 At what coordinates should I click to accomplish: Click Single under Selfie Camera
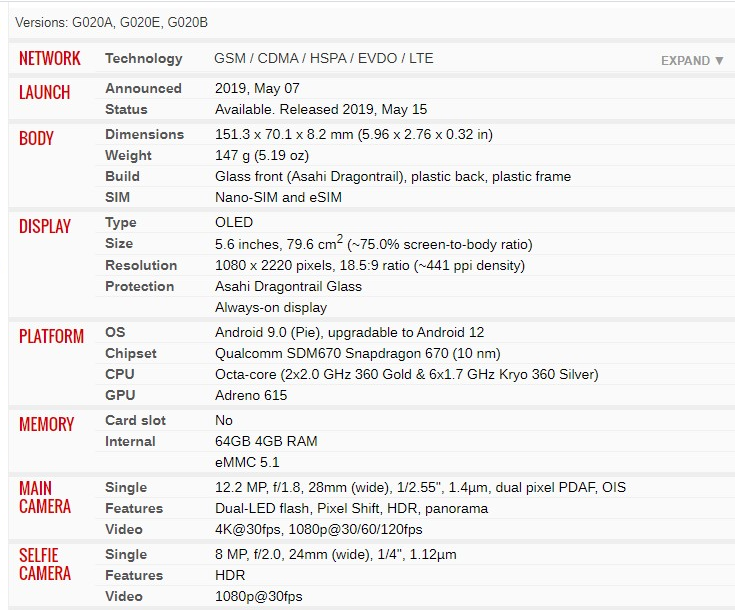(x=126, y=555)
